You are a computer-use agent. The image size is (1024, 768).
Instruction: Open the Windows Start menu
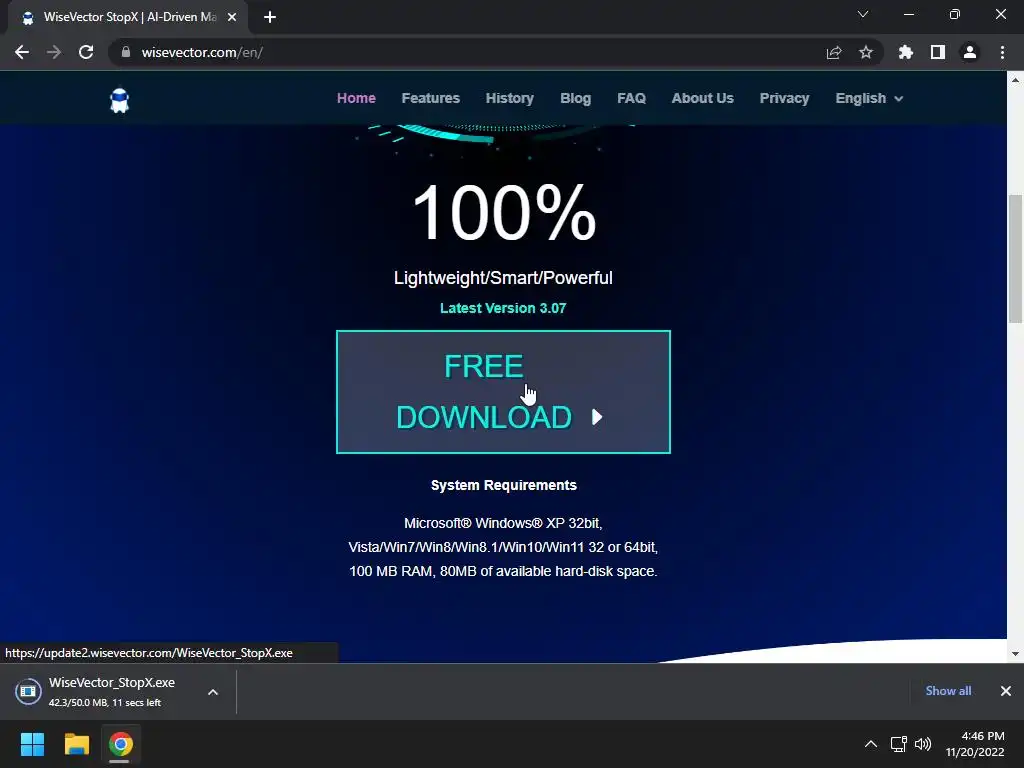coord(32,744)
